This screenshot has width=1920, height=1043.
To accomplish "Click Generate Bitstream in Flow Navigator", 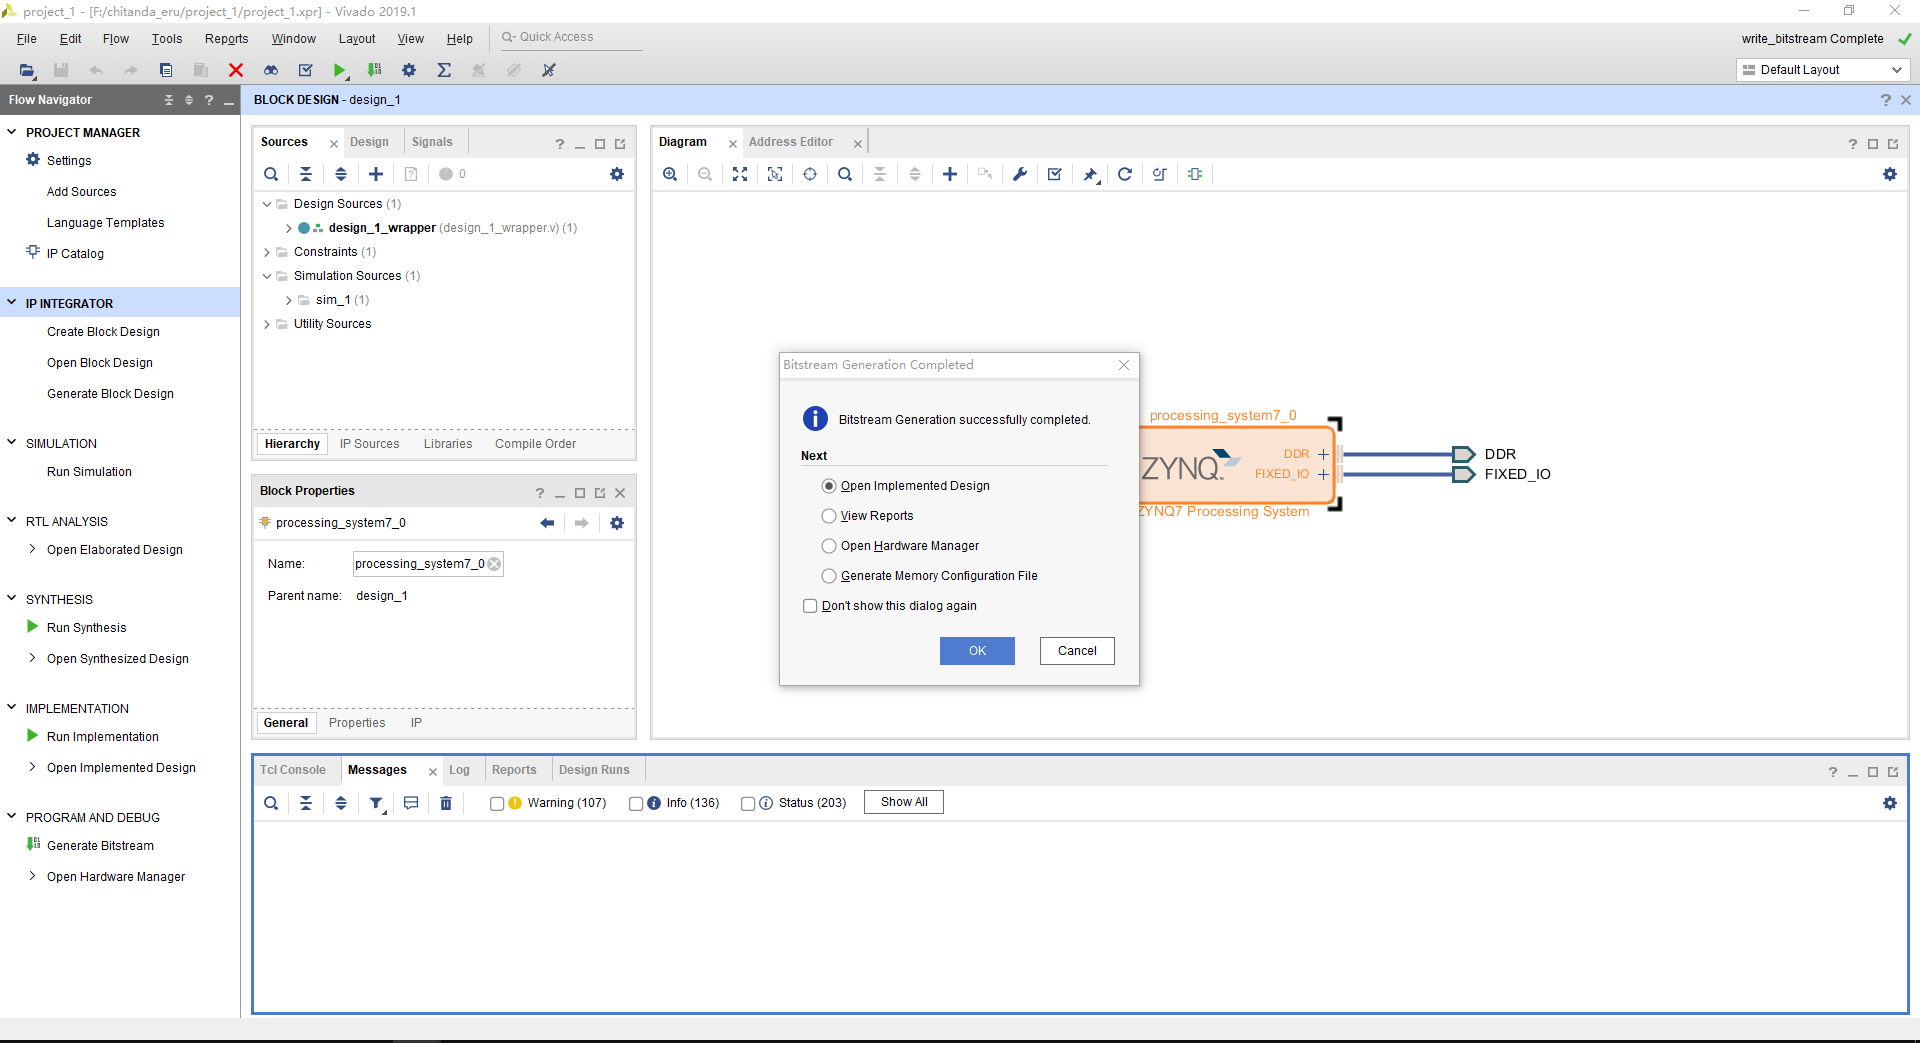I will tap(100, 846).
